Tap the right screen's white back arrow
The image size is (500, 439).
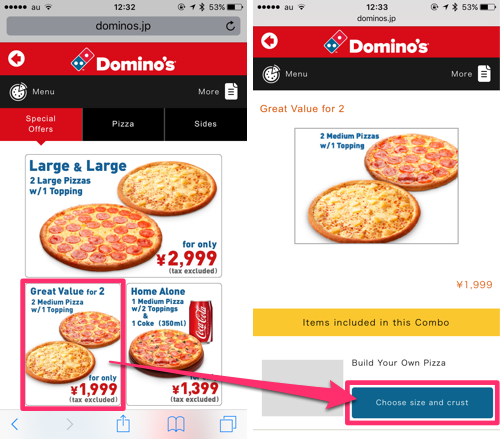click(x=269, y=41)
